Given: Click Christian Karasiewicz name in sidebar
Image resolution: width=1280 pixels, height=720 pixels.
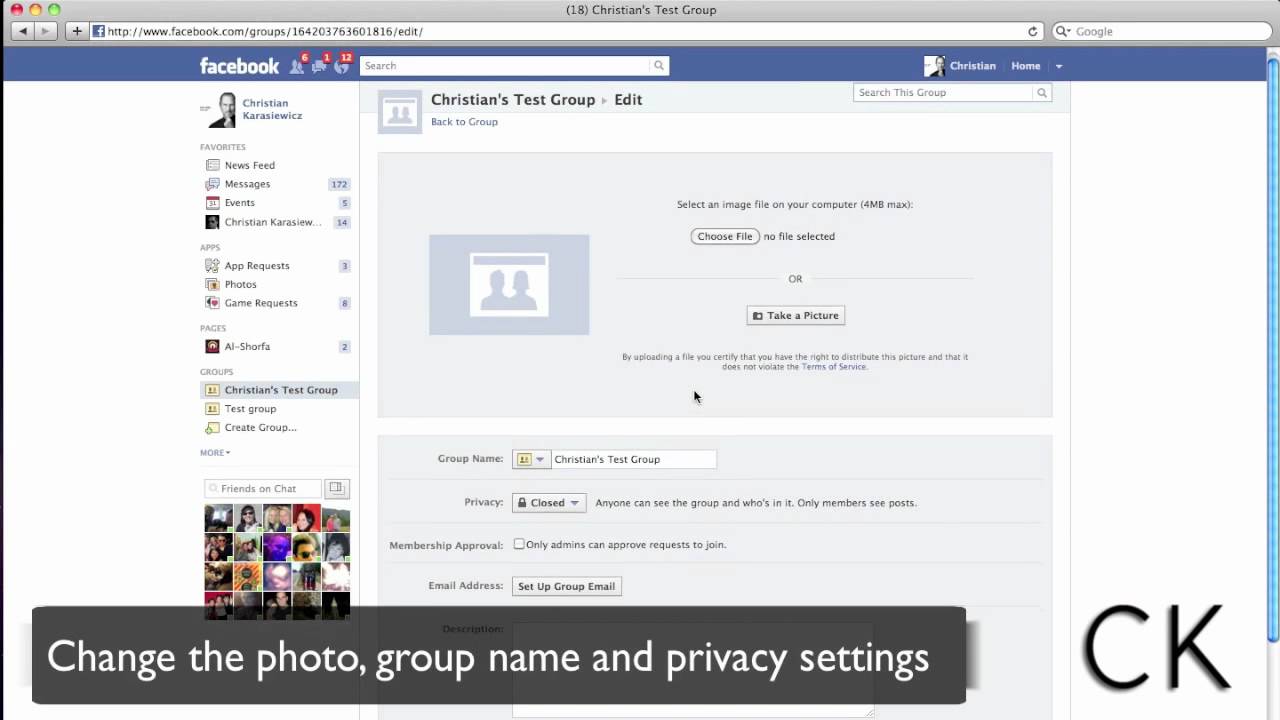Looking at the screenshot, I should tap(272, 109).
